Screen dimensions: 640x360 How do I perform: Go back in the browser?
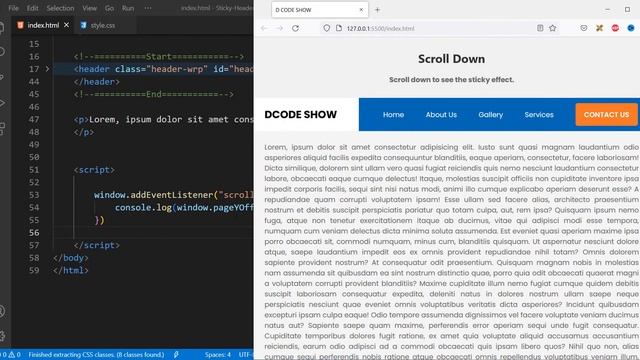[264, 28]
